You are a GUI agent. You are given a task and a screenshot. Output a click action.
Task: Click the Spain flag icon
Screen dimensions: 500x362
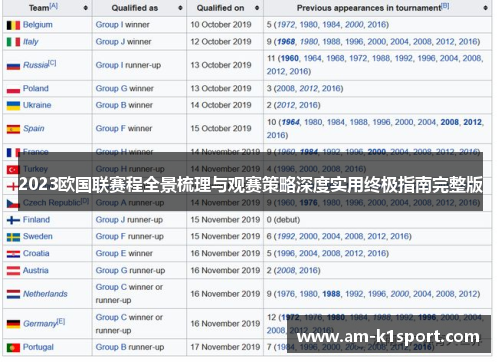(13, 129)
